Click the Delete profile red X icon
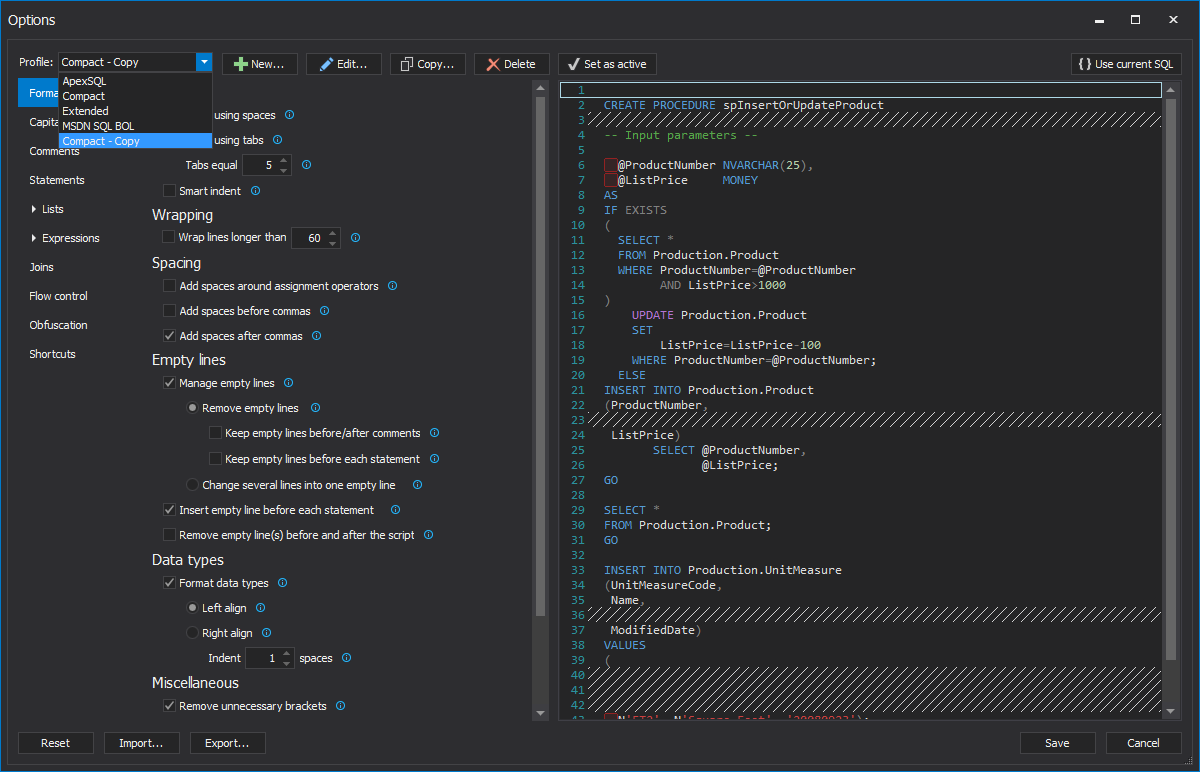Screen dimensions: 1200x772 [493, 64]
